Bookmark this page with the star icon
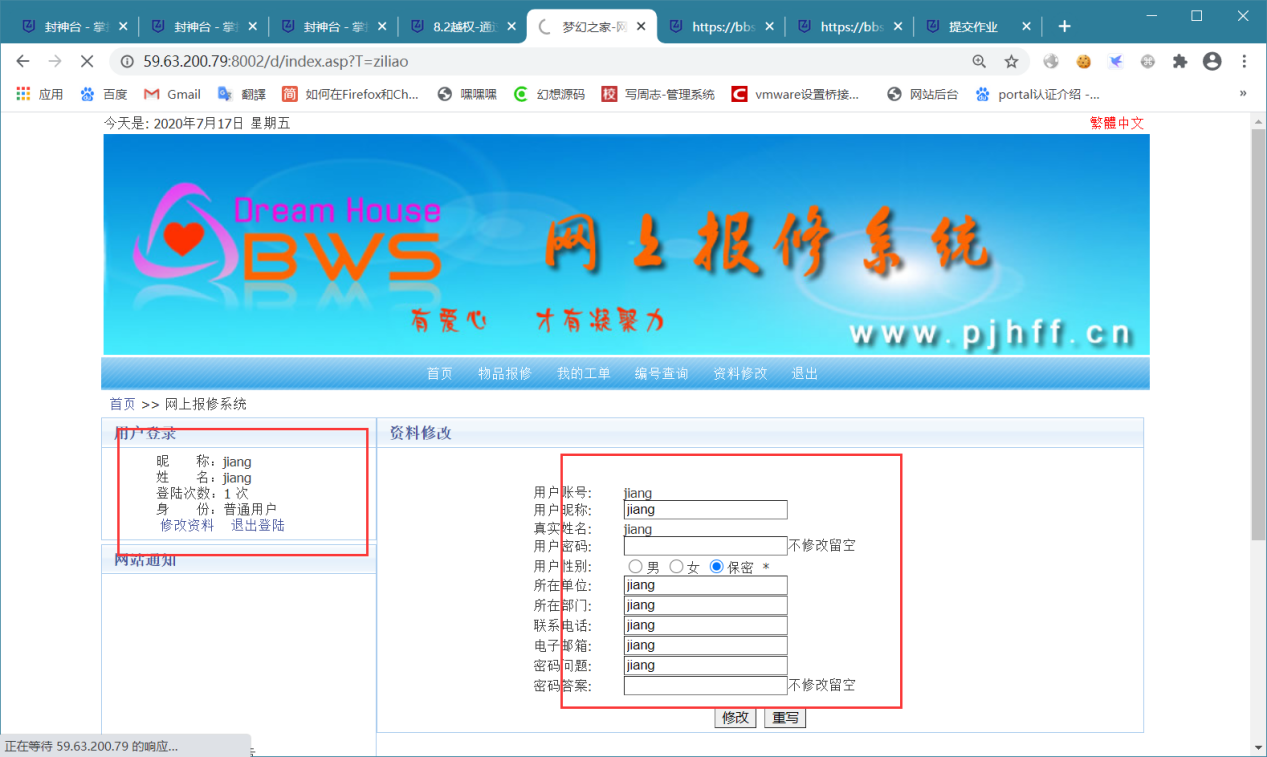This screenshot has height=757, width=1267. [1011, 61]
